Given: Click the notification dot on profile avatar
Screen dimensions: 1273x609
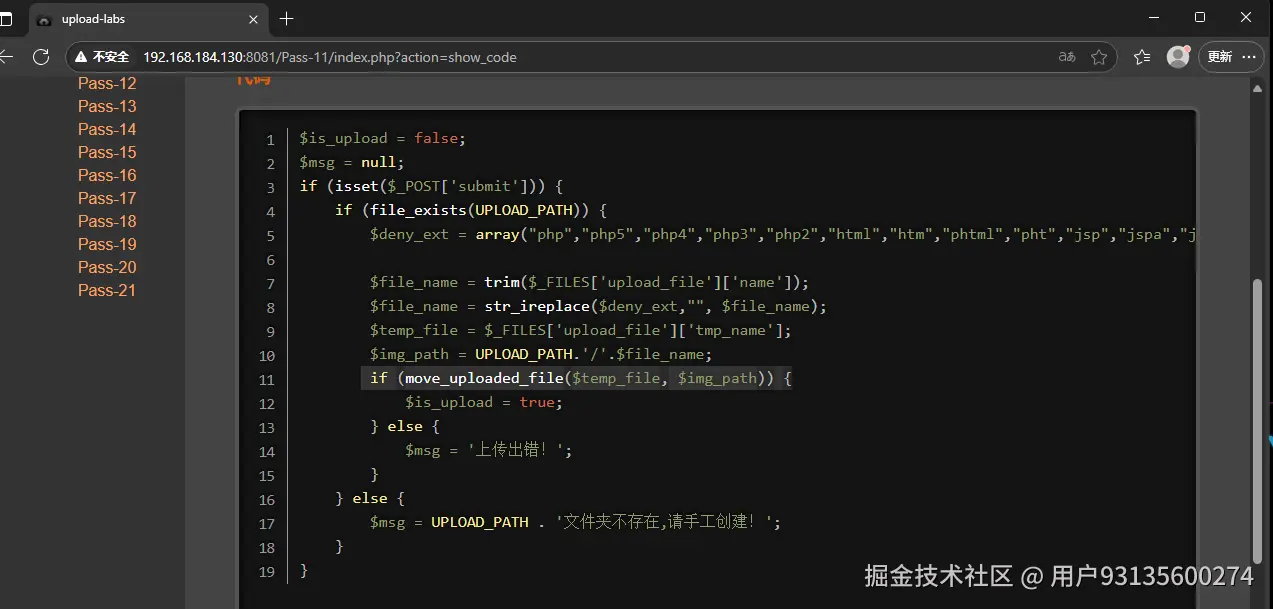Looking at the screenshot, I should pos(1186,48).
